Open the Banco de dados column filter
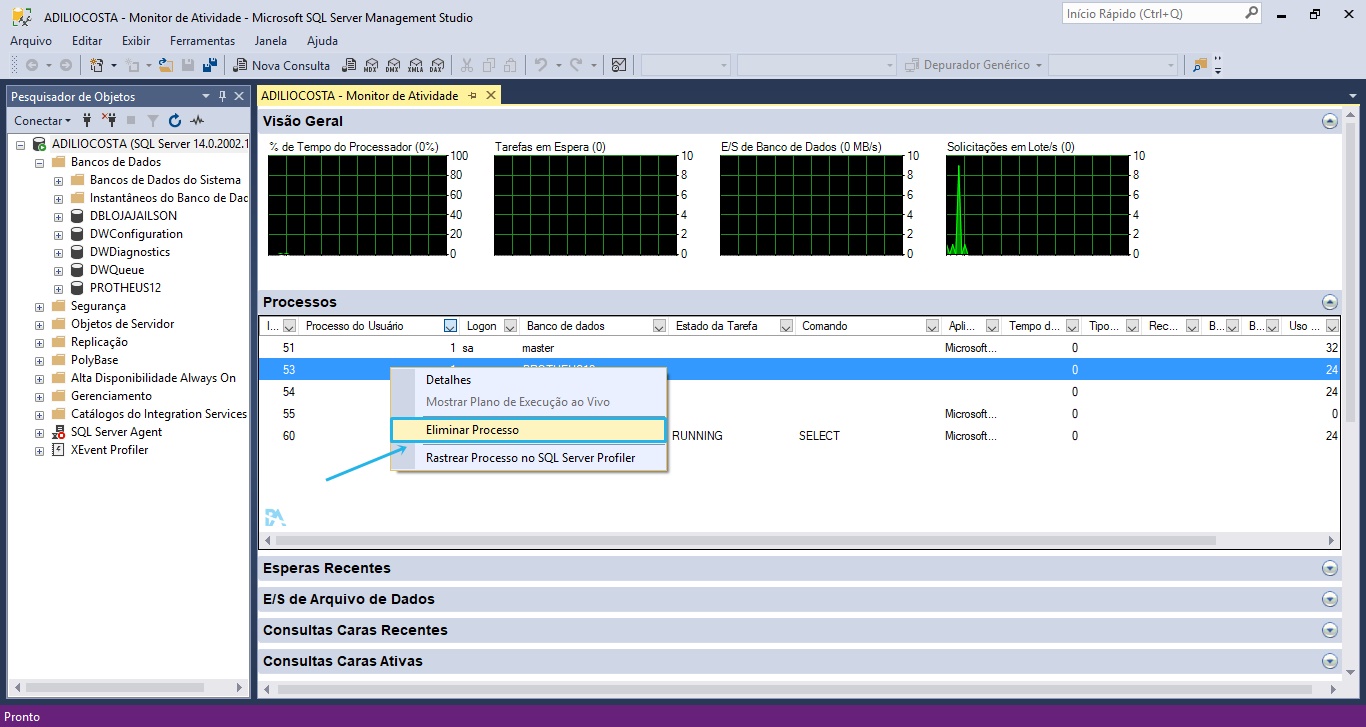1366x727 pixels. 659,326
